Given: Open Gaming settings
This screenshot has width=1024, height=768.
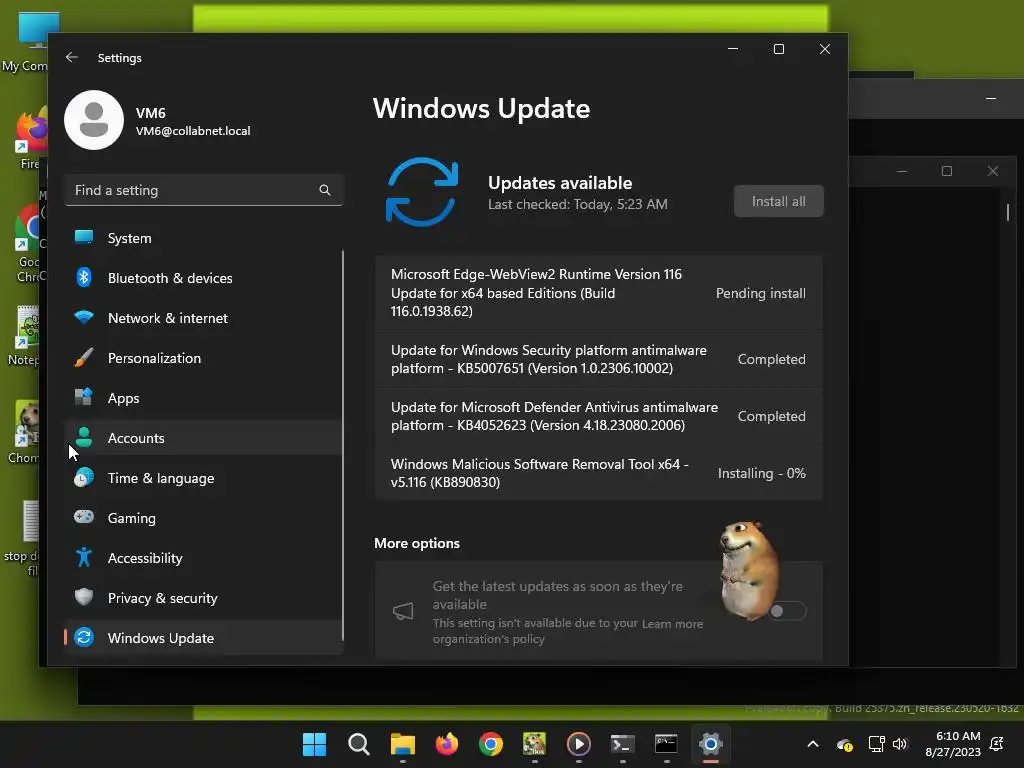Looking at the screenshot, I should coord(204,518).
